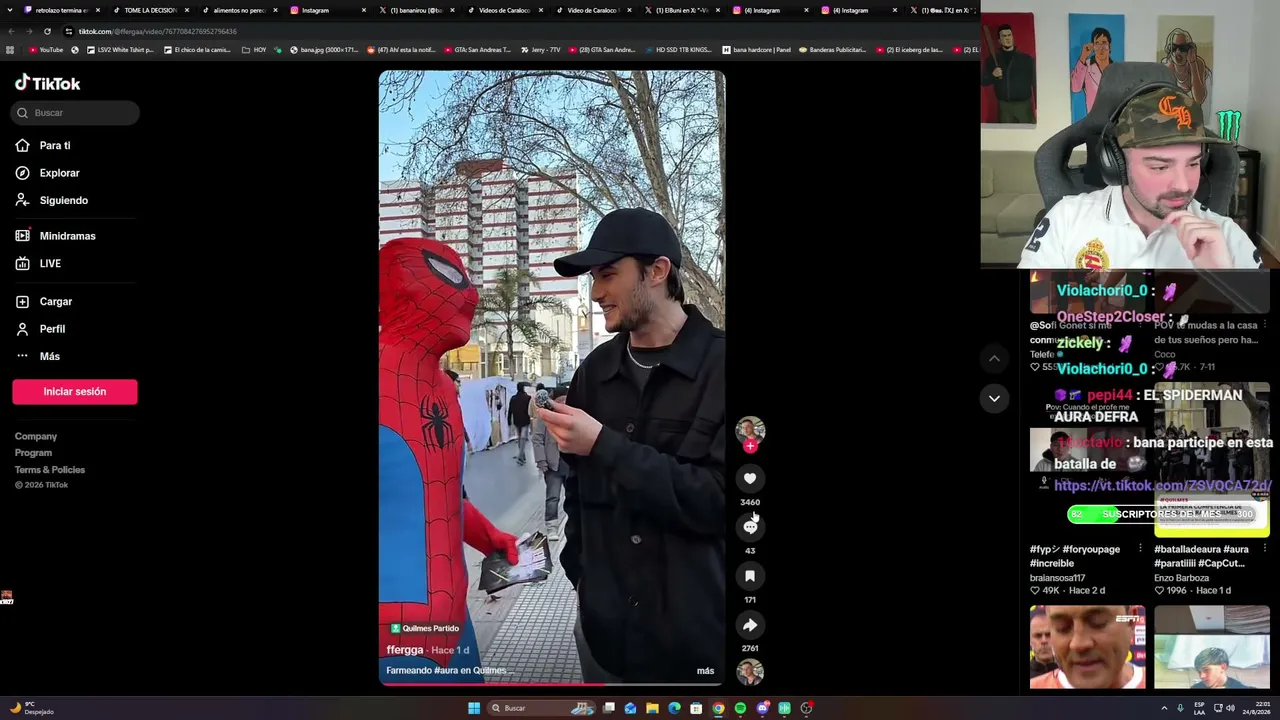Open the Windows Start menu
Screen dimensions: 1280x720
(x=474, y=708)
